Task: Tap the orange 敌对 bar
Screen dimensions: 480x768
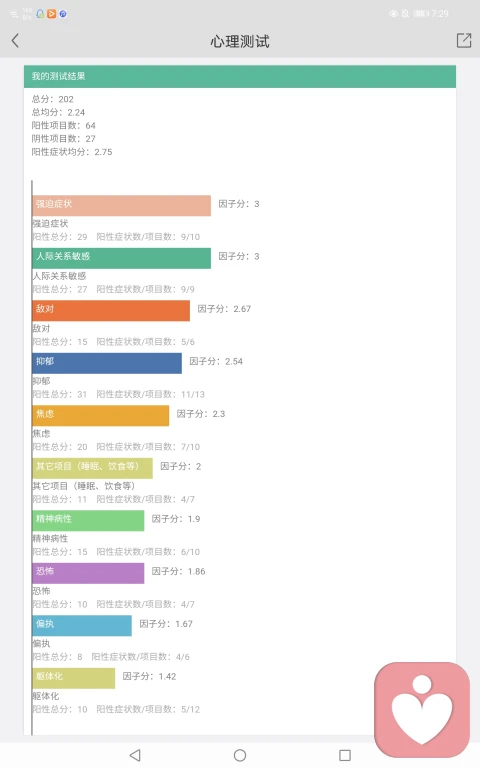Action: pyautogui.click(x=111, y=311)
